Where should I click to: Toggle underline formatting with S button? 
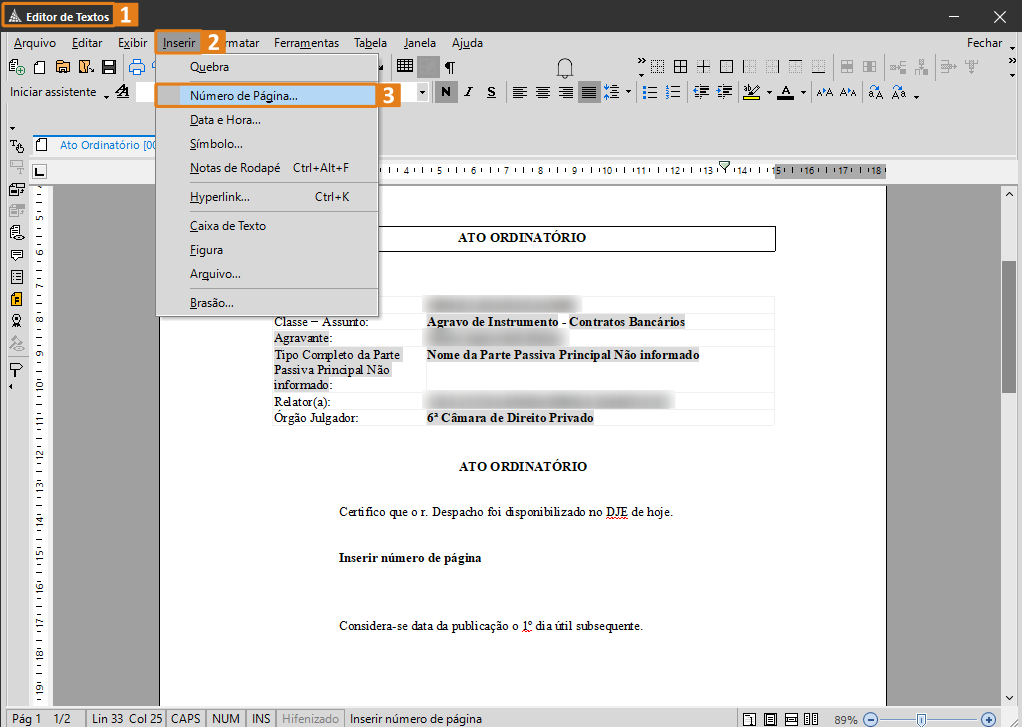(x=491, y=92)
